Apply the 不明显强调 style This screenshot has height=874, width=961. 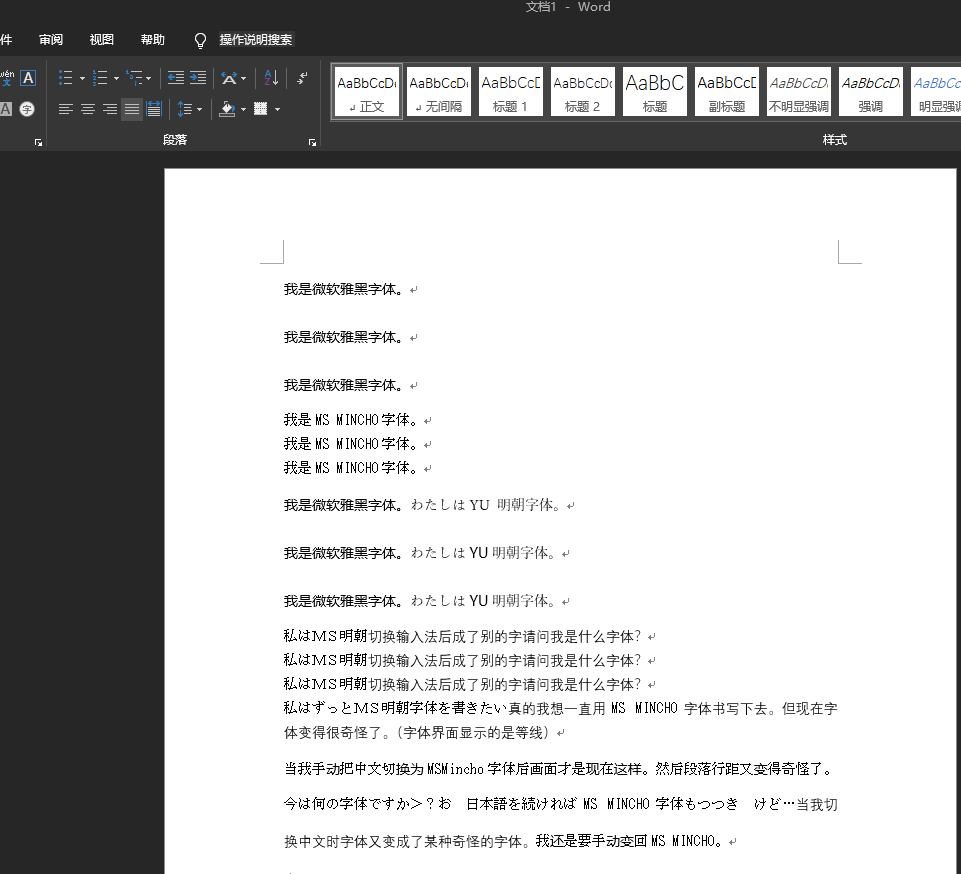pyautogui.click(x=799, y=92)
